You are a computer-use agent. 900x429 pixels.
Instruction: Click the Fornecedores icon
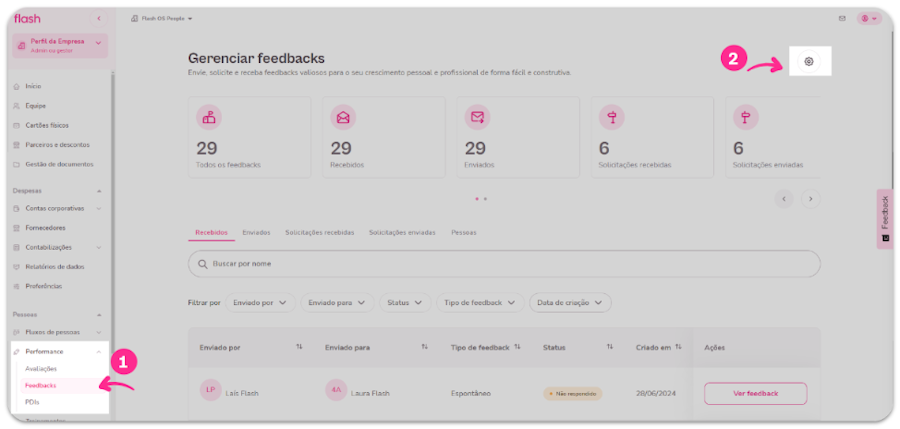(17, 228)
